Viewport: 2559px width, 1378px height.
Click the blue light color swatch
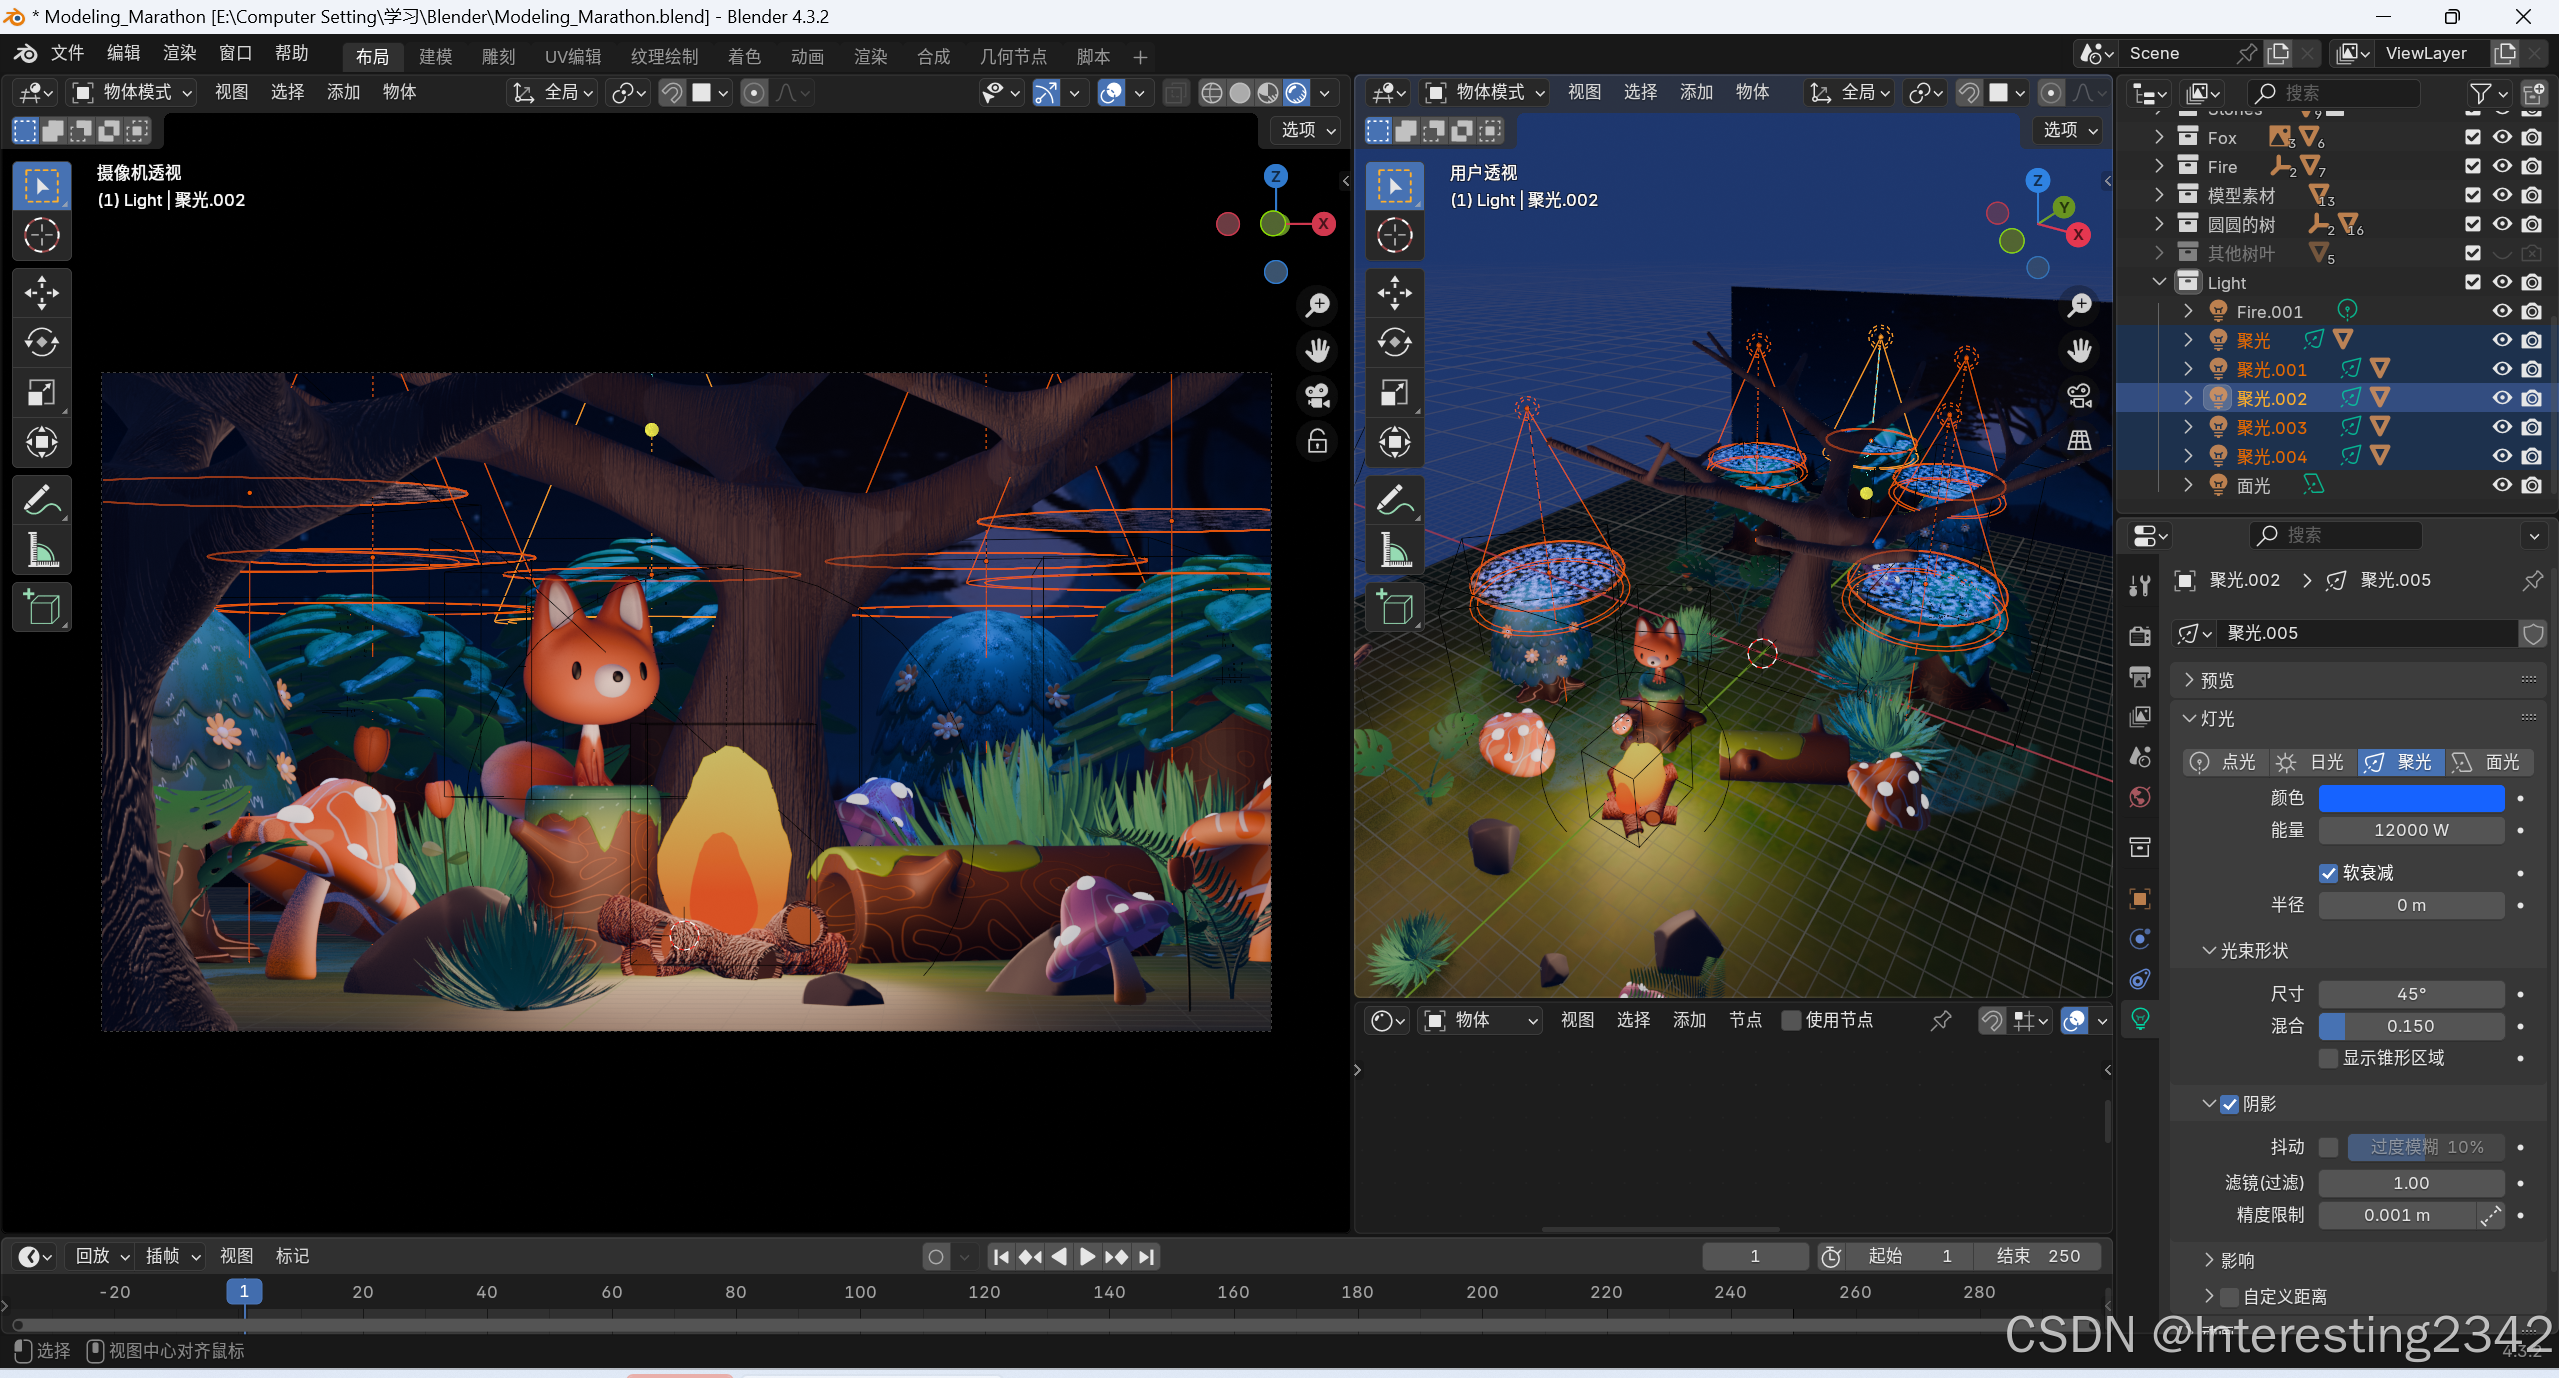2410,798
